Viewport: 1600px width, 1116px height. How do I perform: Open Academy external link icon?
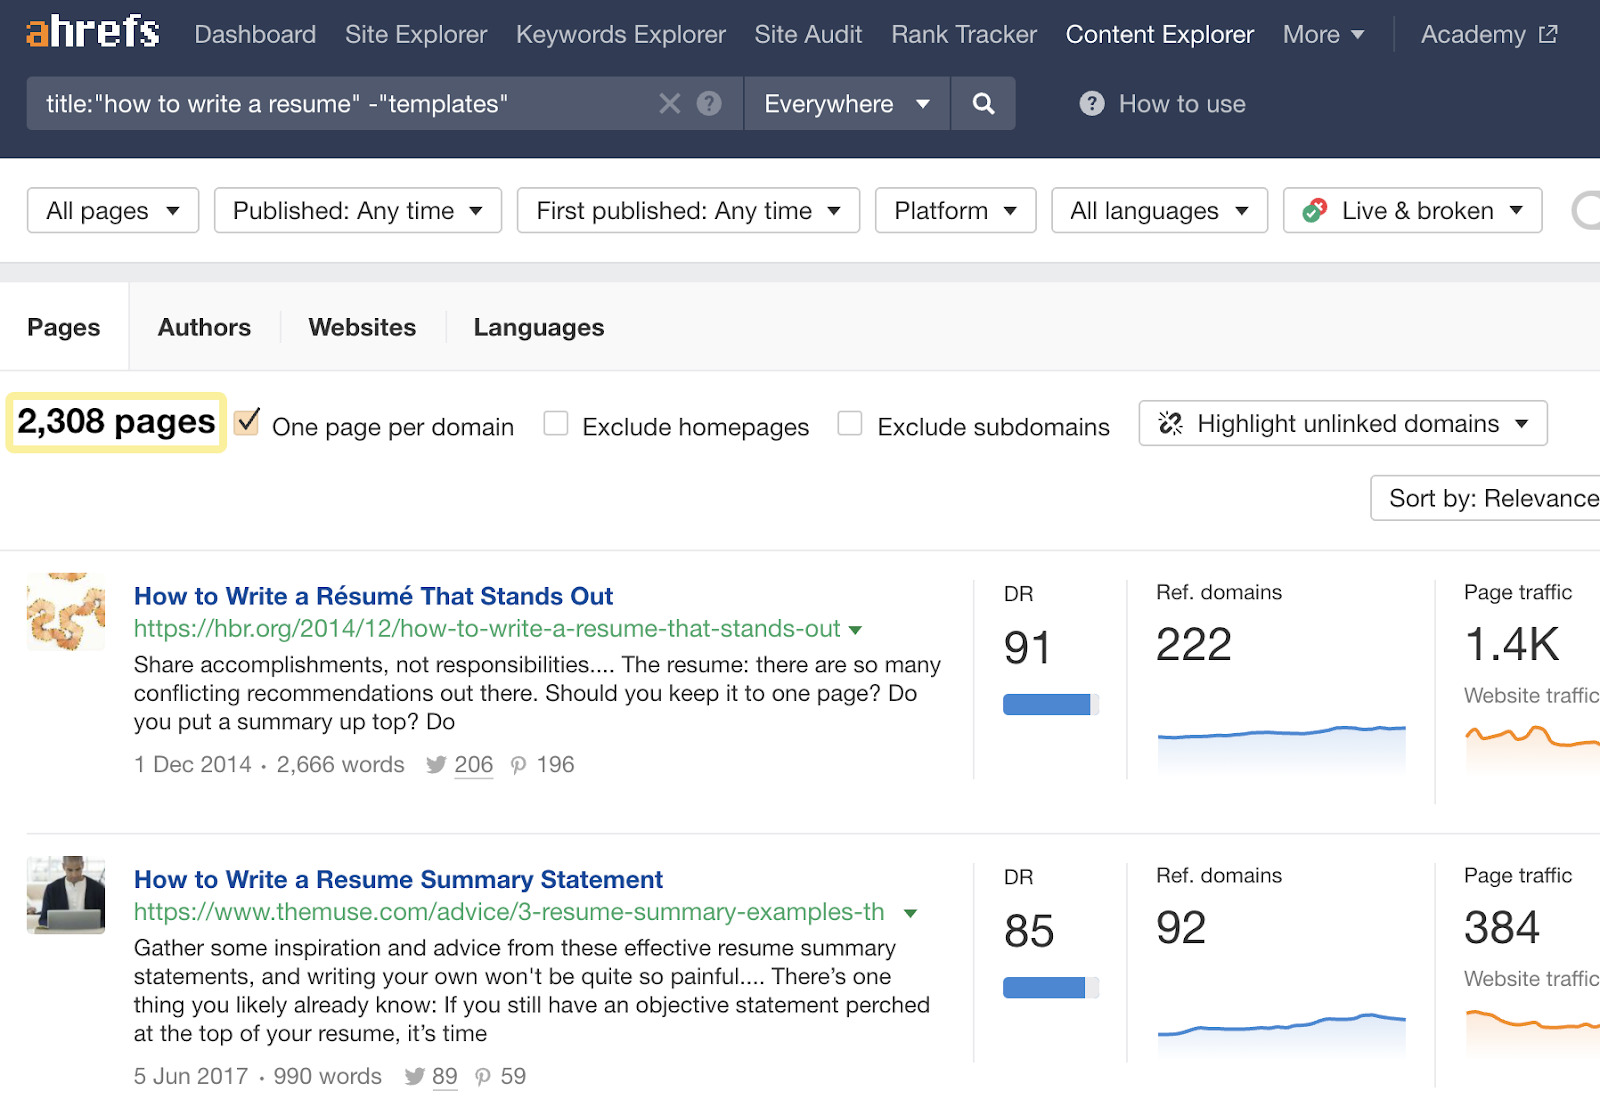[x=1548, y=34]
